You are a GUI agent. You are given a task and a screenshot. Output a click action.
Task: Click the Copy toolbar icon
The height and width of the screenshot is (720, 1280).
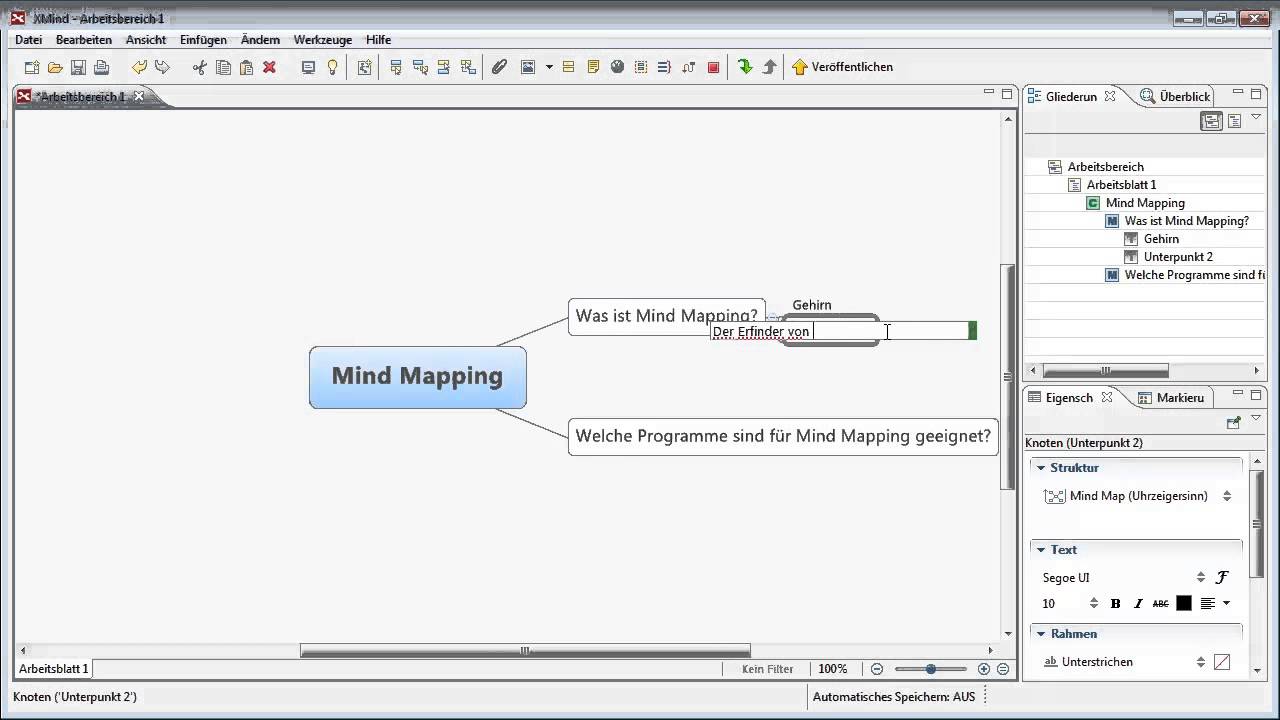223,67
